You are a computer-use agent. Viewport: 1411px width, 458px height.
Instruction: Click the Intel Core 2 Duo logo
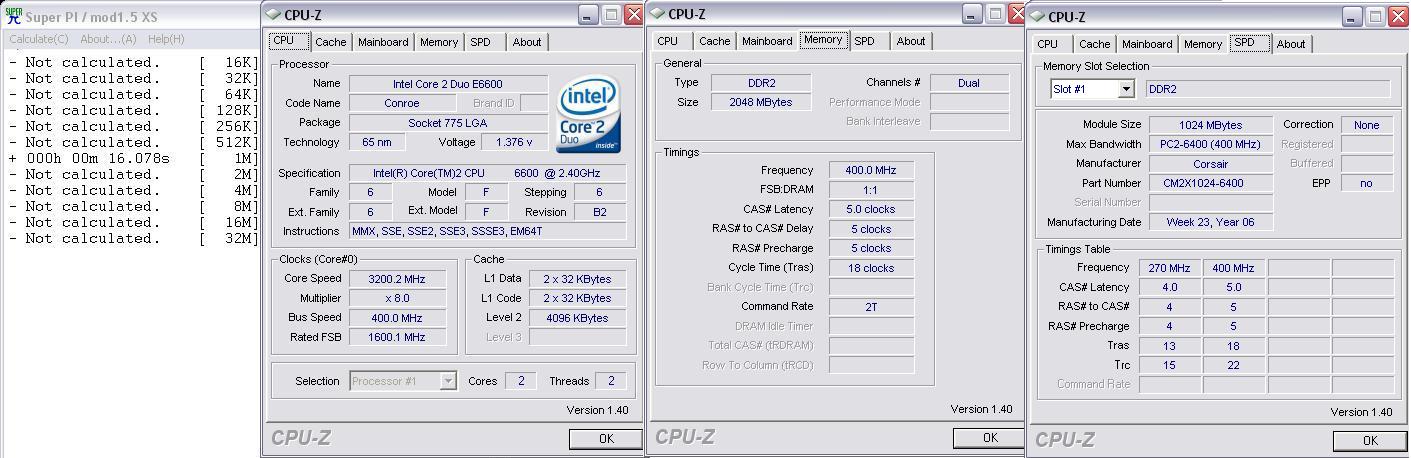click(588, 113)
